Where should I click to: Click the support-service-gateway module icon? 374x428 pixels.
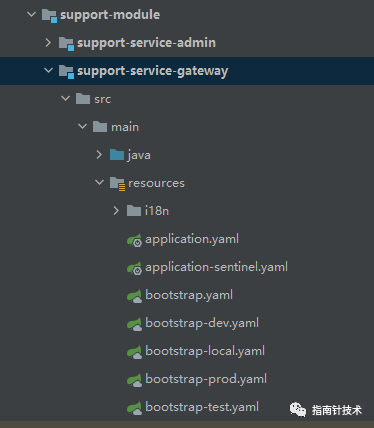tap(66, 72)
